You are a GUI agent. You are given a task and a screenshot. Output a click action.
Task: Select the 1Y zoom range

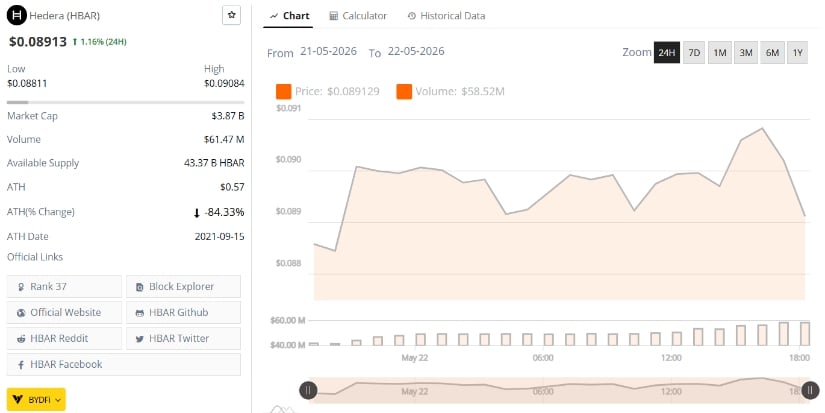point(797,53)
